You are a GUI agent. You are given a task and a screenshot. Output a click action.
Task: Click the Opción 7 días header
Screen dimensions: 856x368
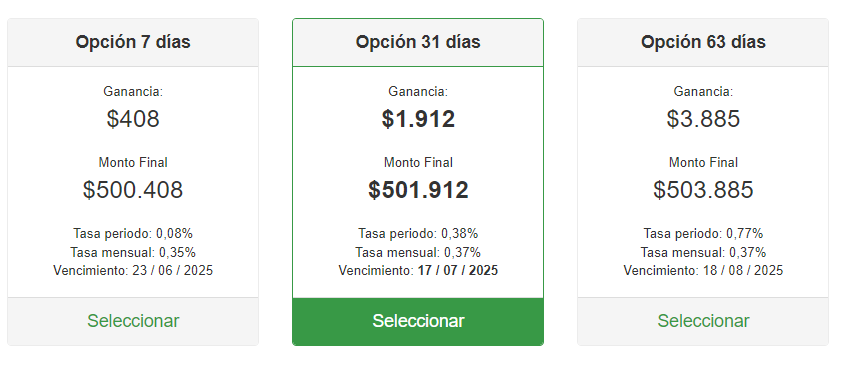click(x=133, y=42)
